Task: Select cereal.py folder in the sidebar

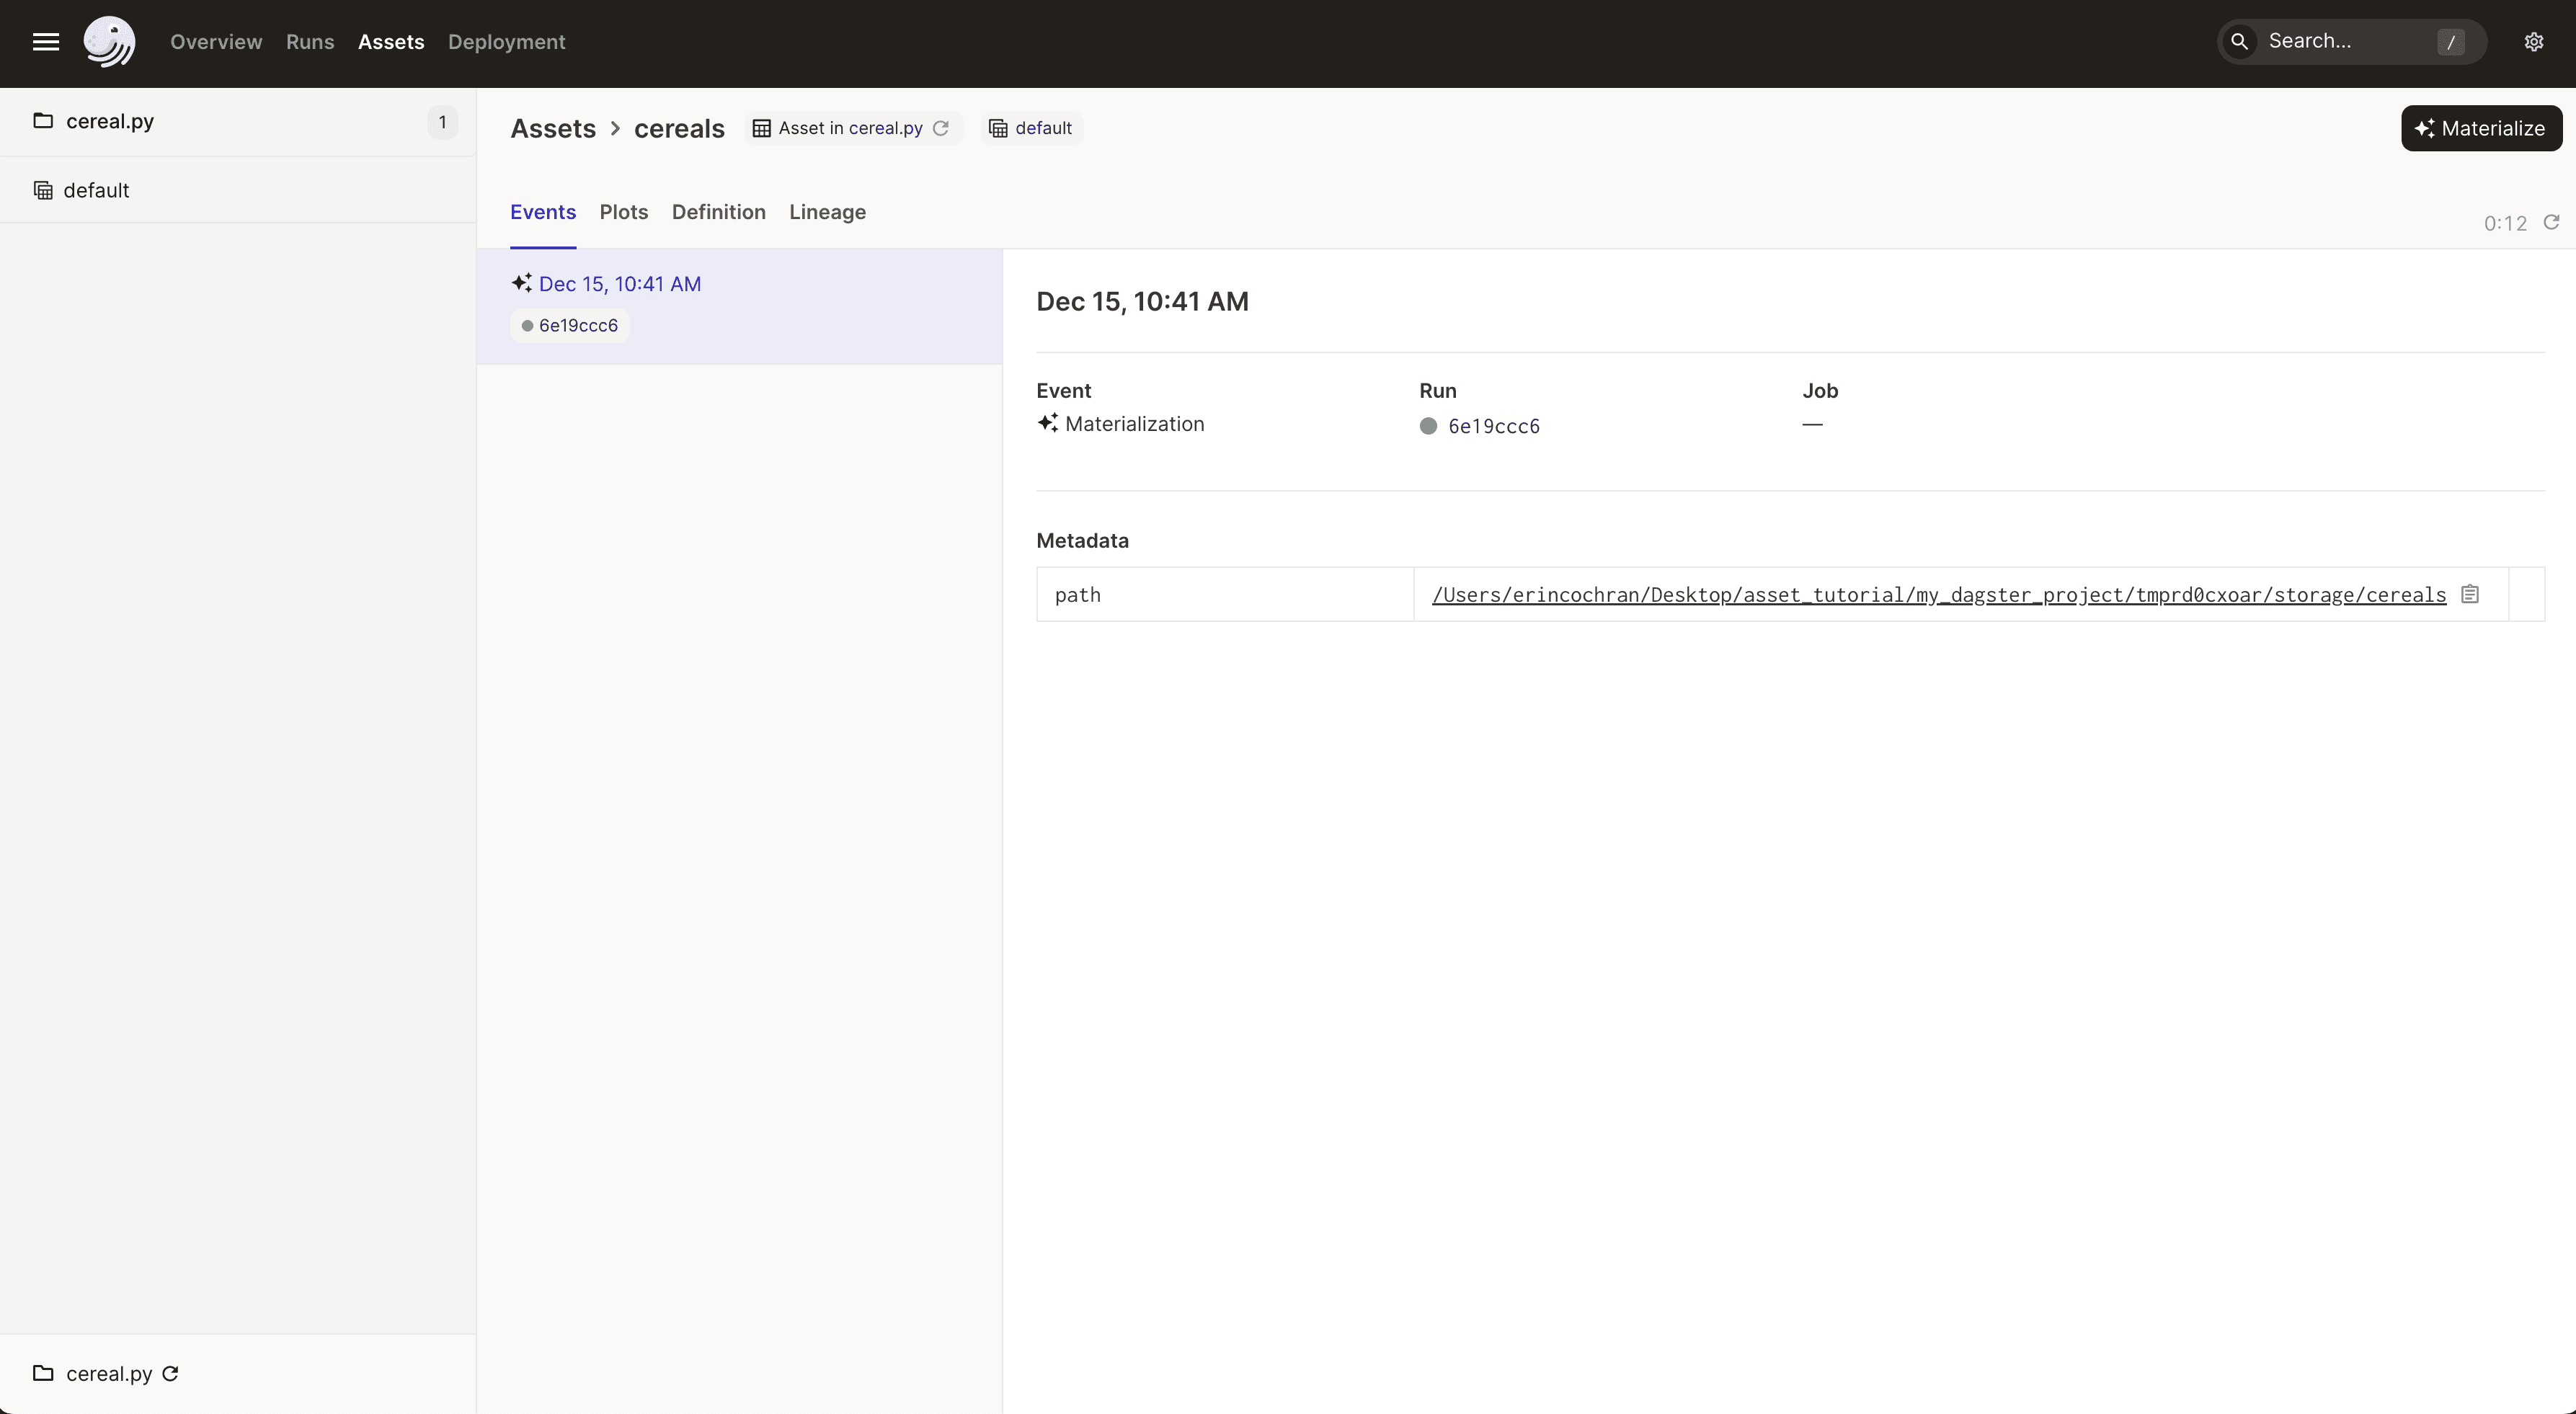Action: pos(238,121)
